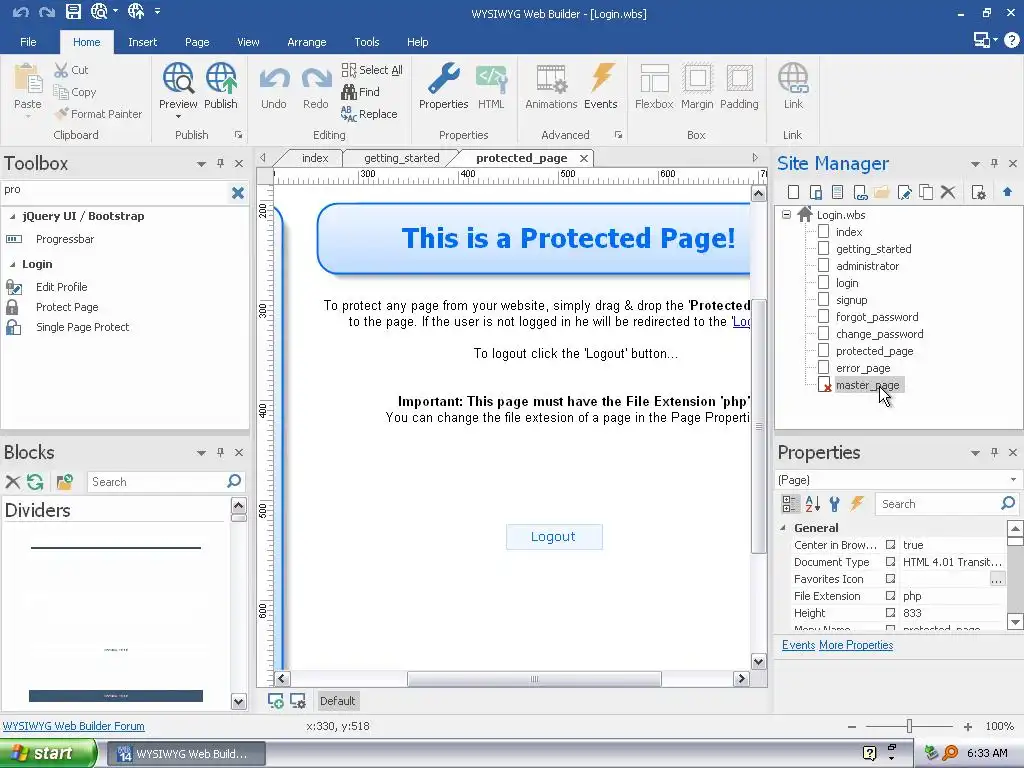
Task: Click the Flexbox box icon
Action: tap(654, 78)
